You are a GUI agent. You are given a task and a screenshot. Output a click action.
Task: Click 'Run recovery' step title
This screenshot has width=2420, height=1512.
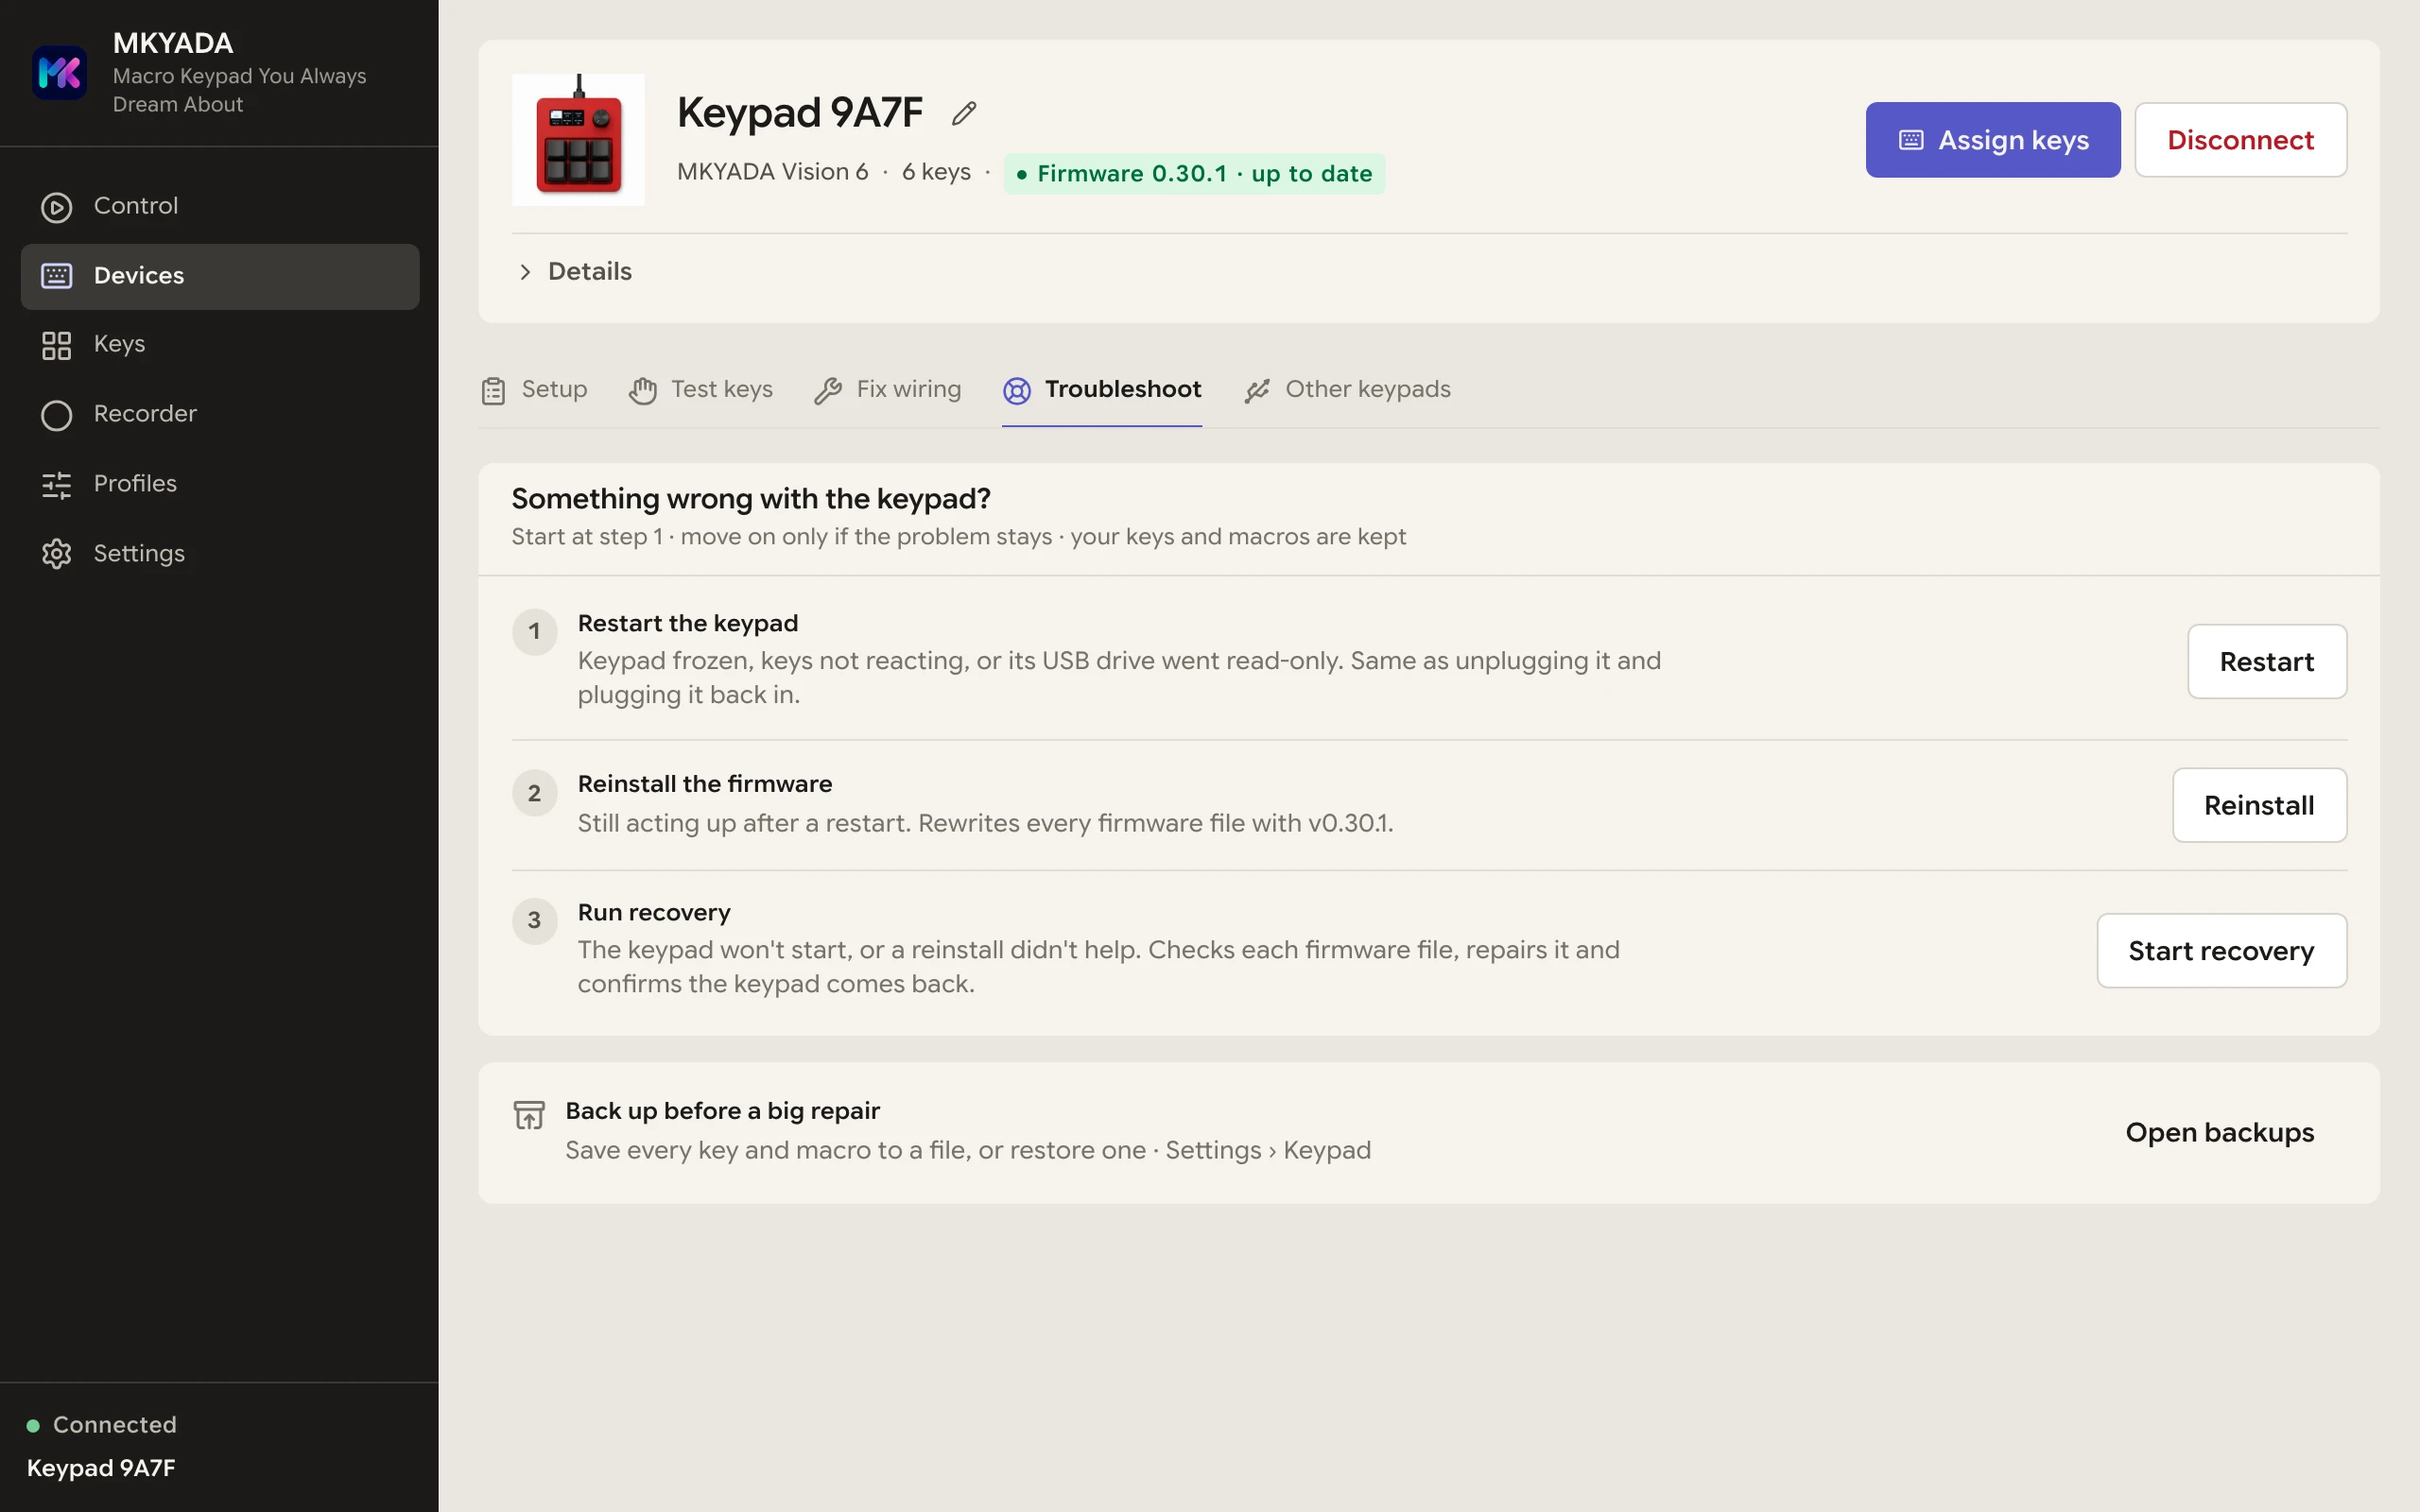[654, 912]
